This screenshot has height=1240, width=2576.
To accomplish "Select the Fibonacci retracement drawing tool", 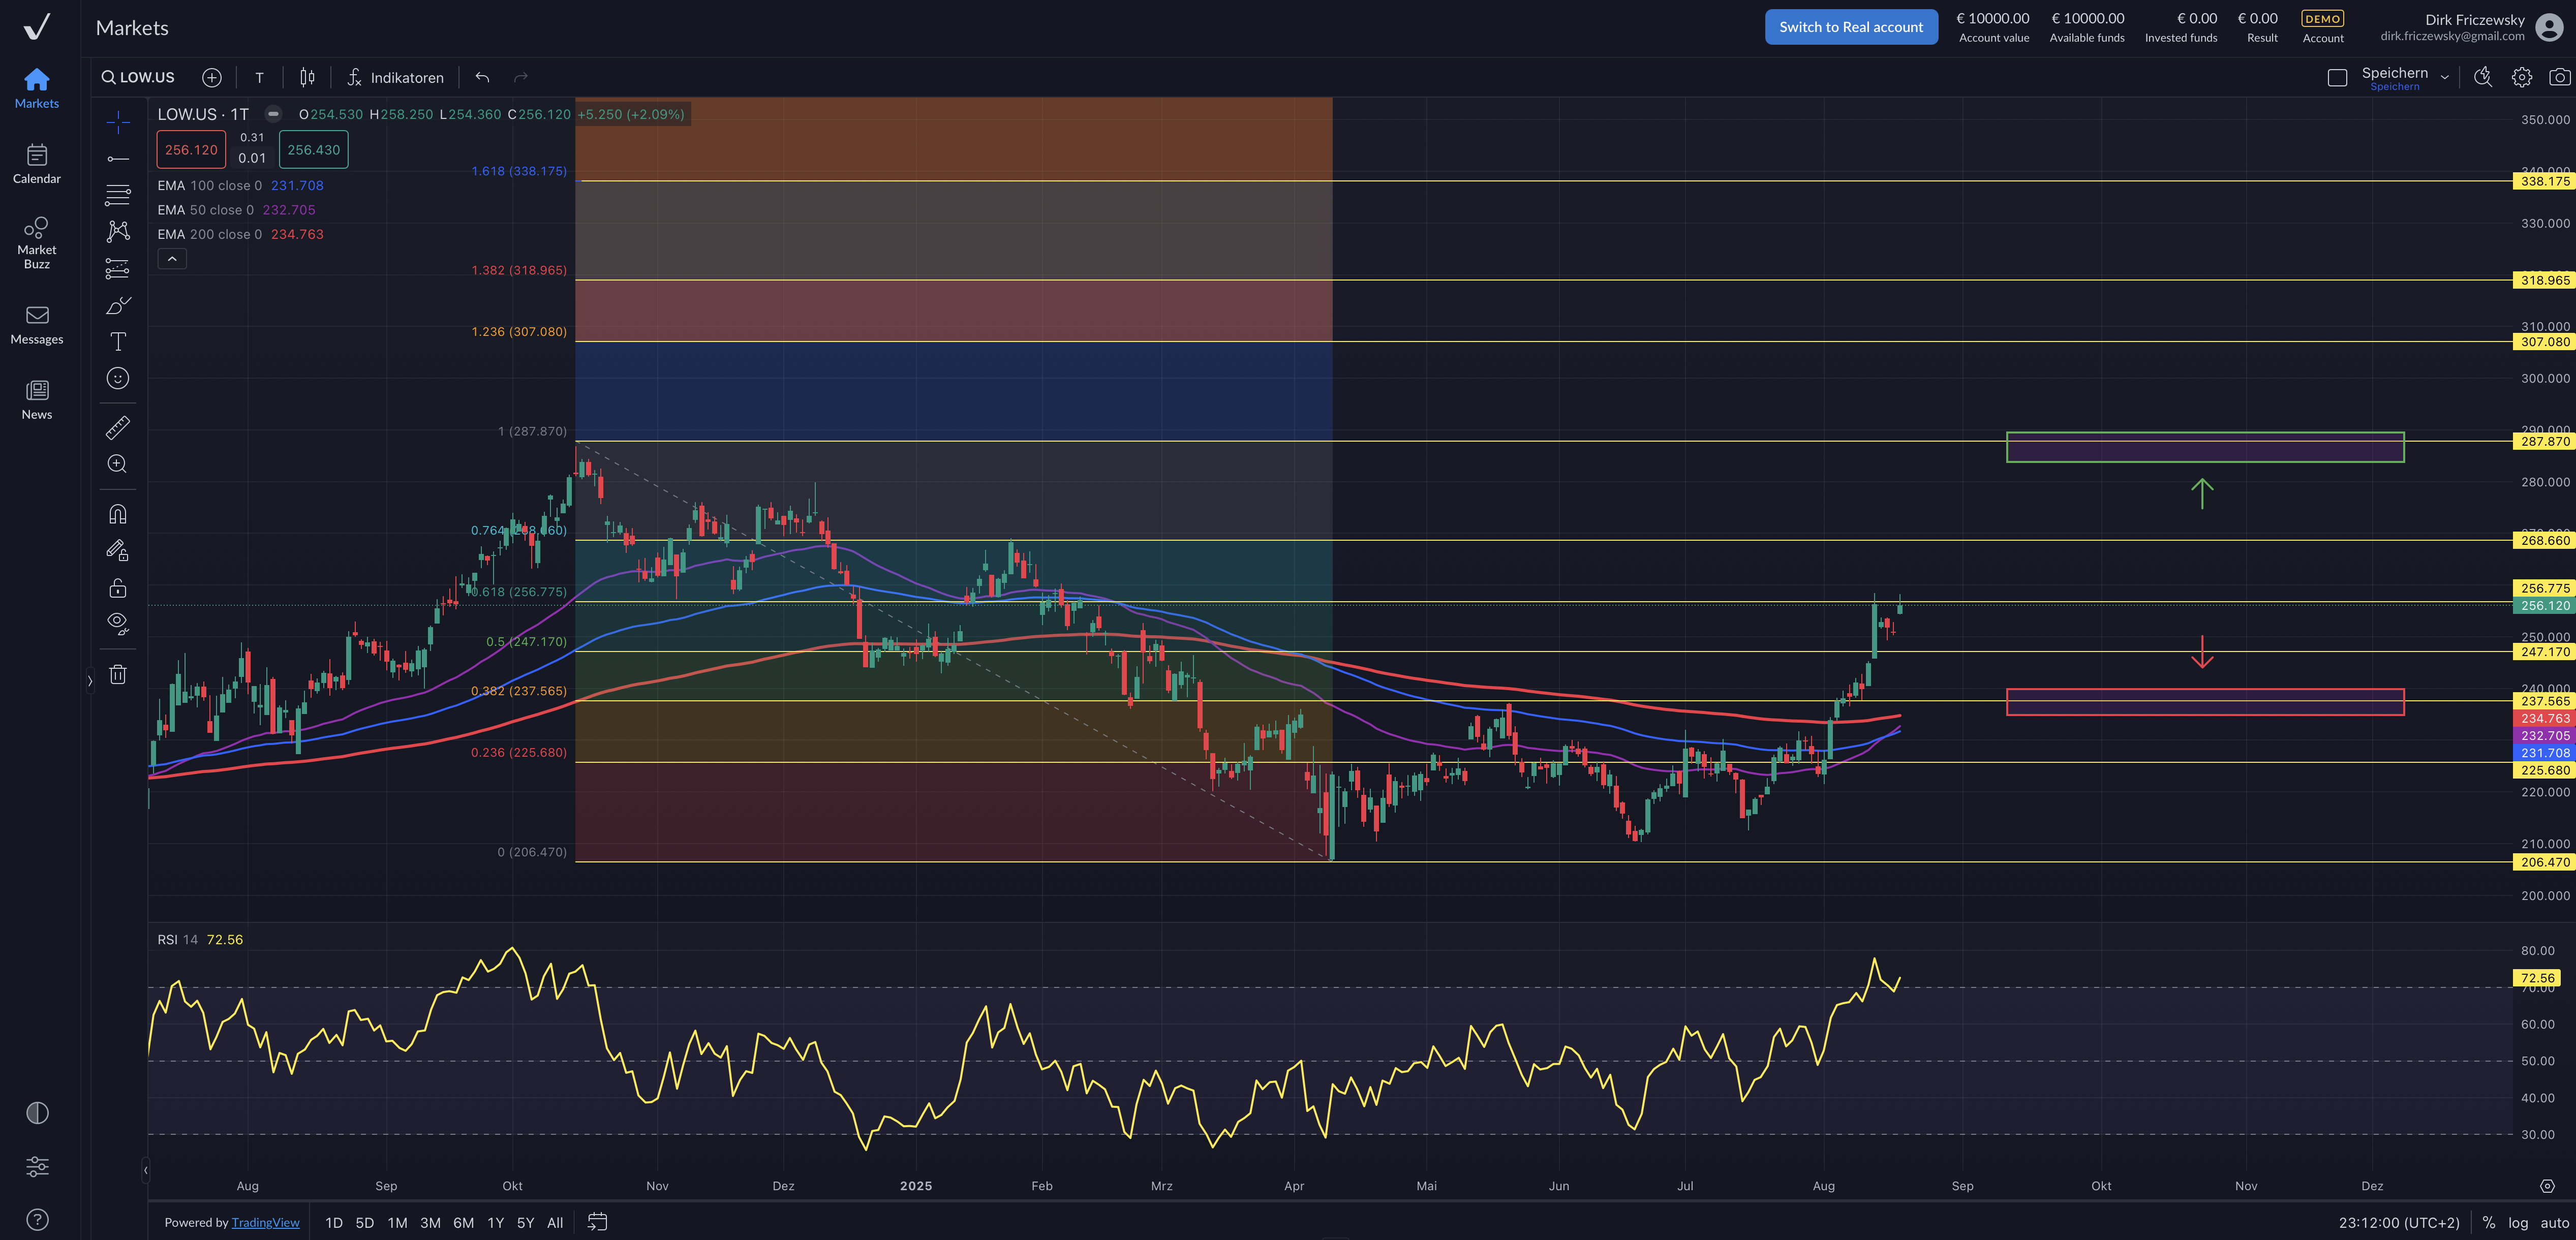I will pyautogui.click(x=118, y=195).
